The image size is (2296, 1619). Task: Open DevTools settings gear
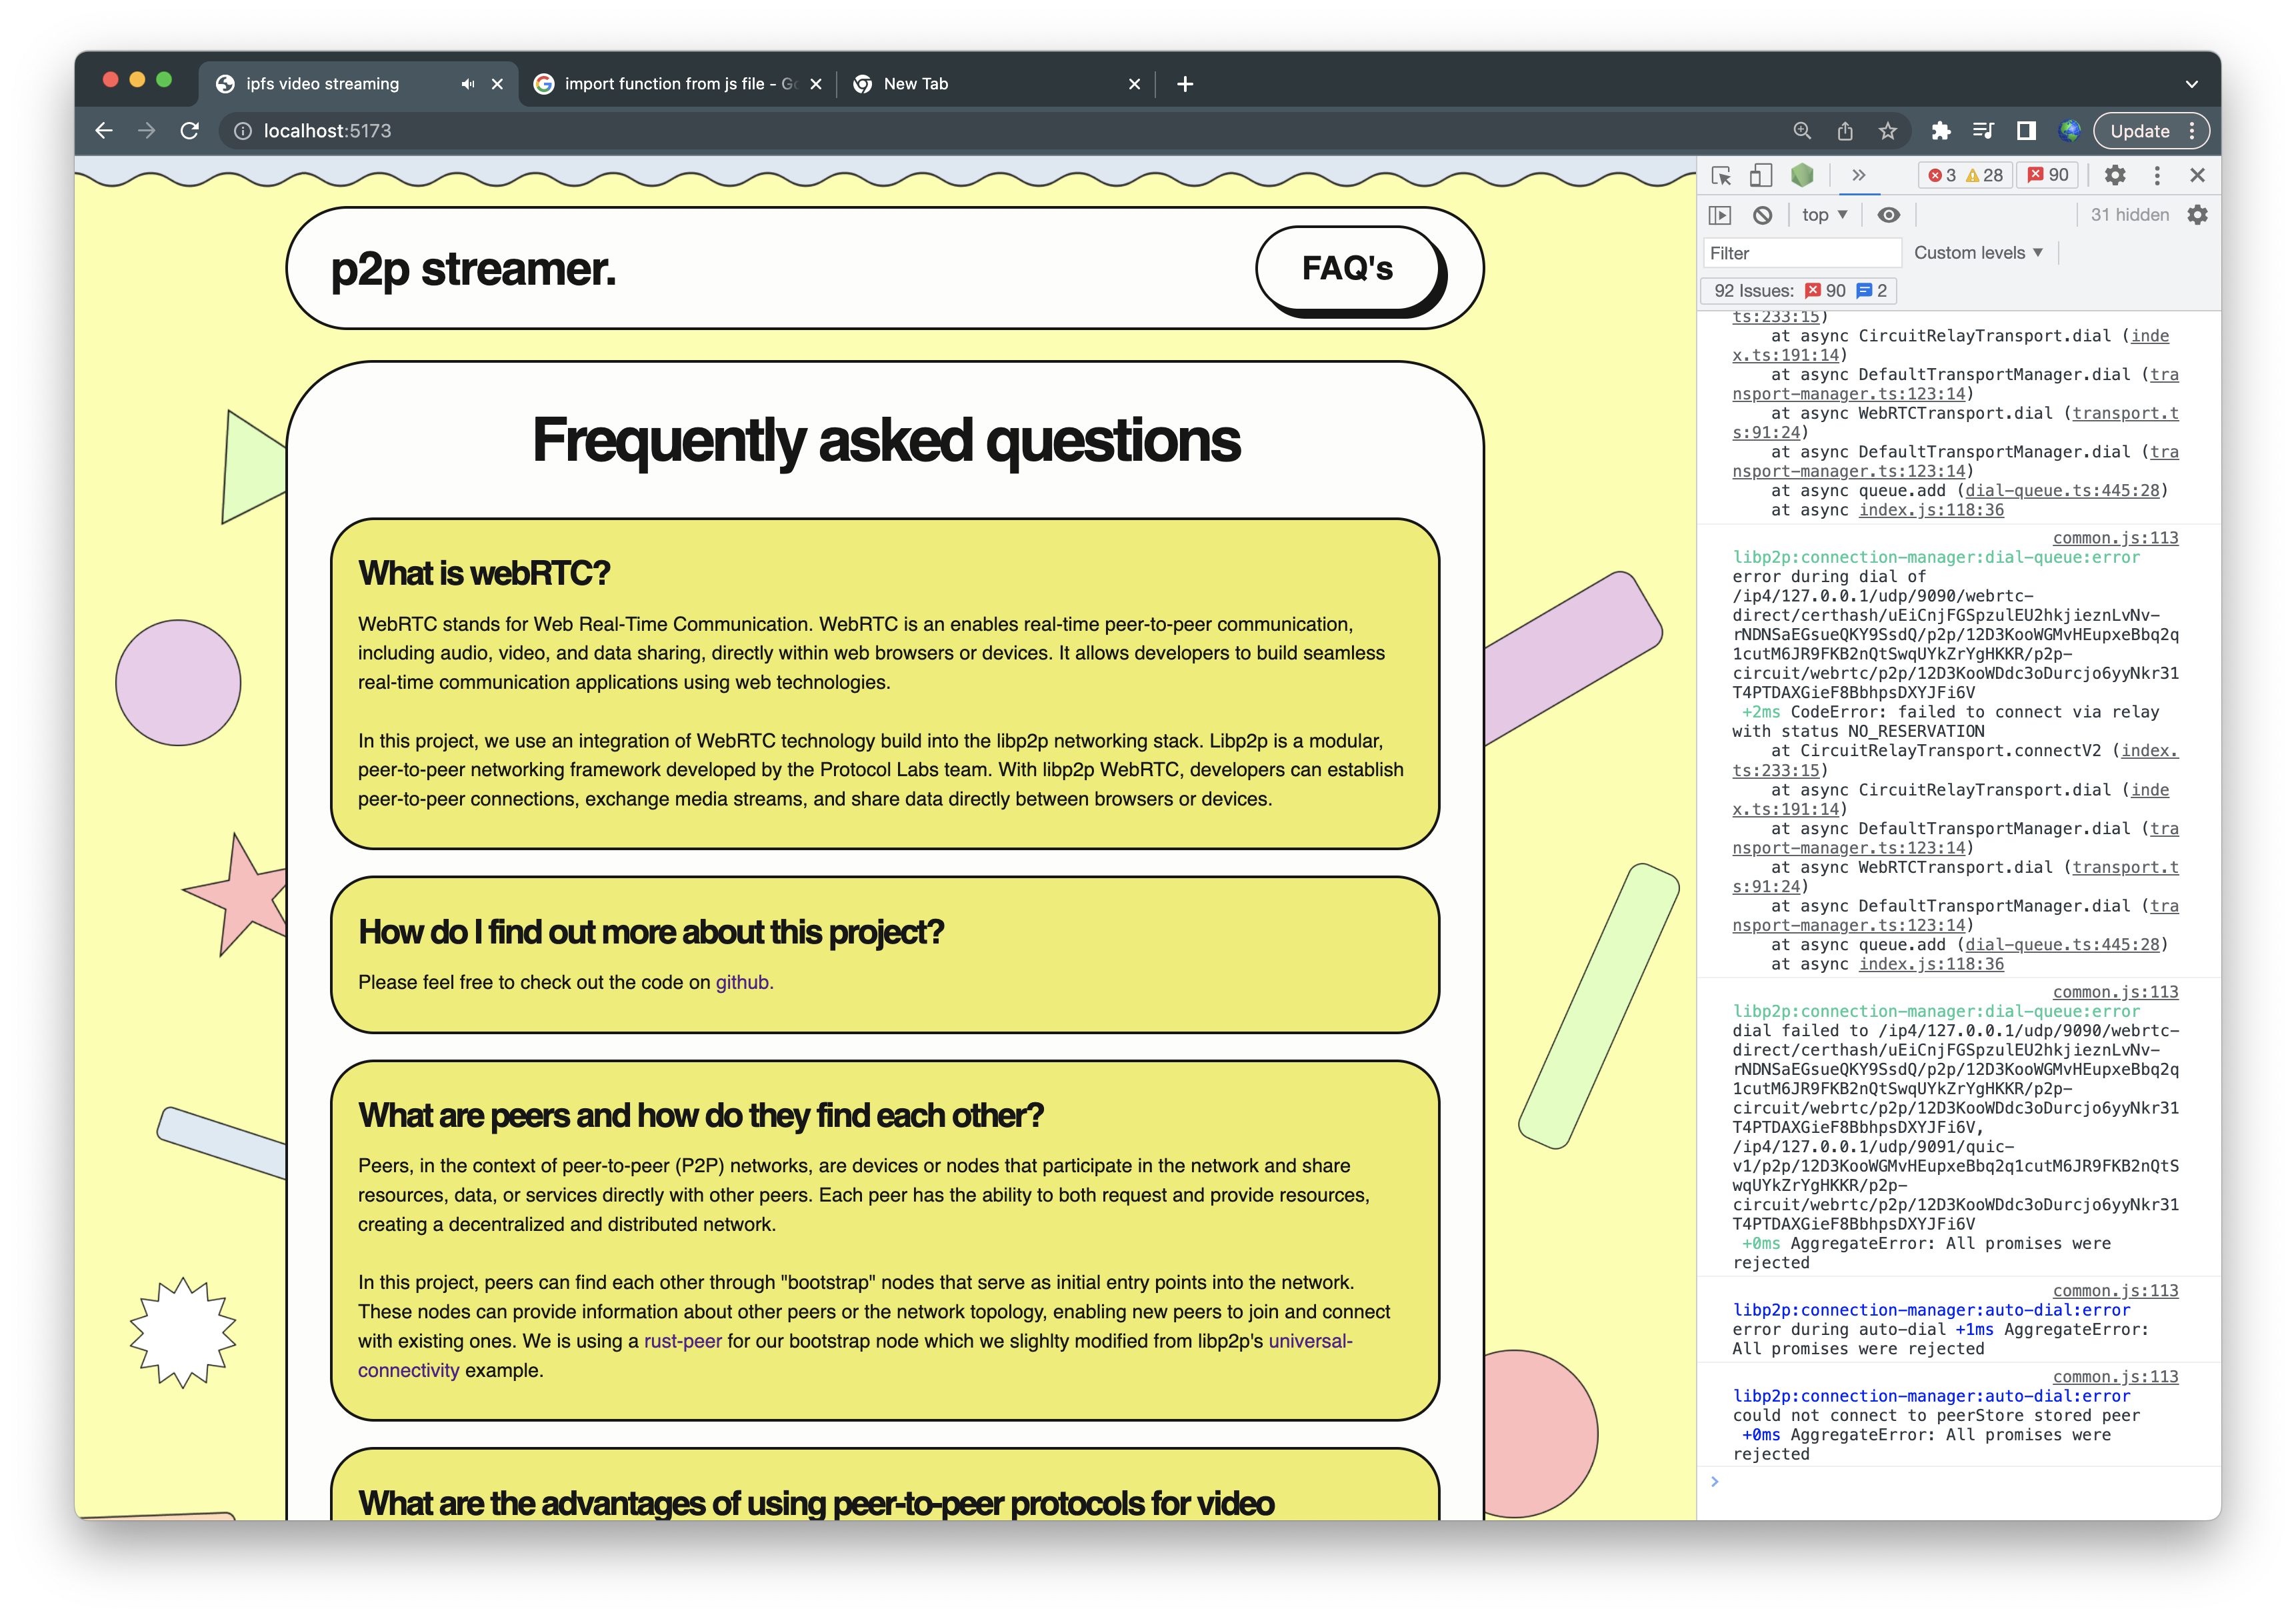tap(2115, 176)
